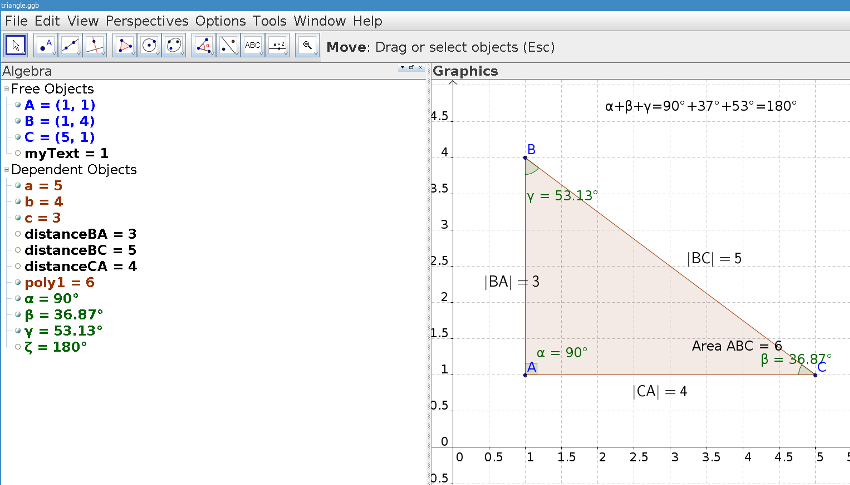The width and height of the screenshot is (850, 485).
Task: Toggle visibility of angle α
Action: (x=18, y=299)
